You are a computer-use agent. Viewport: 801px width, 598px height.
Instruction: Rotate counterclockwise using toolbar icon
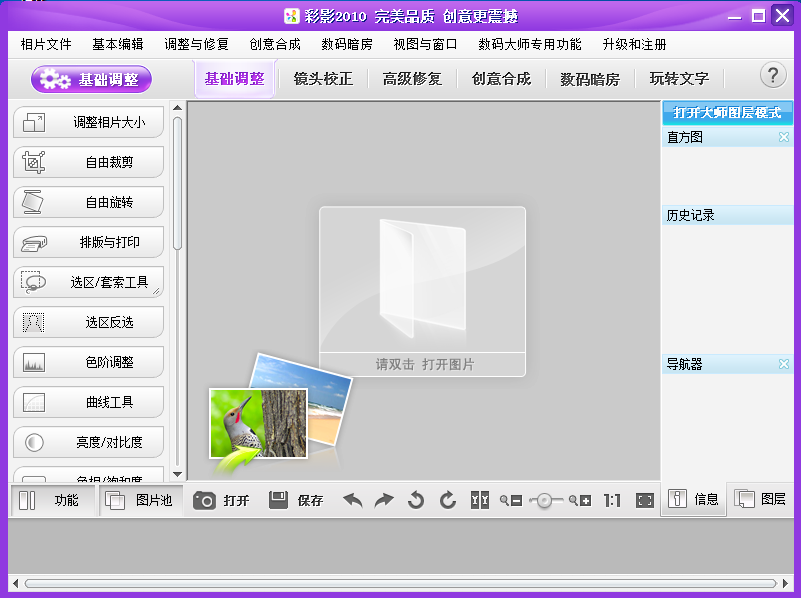[416, 500]
